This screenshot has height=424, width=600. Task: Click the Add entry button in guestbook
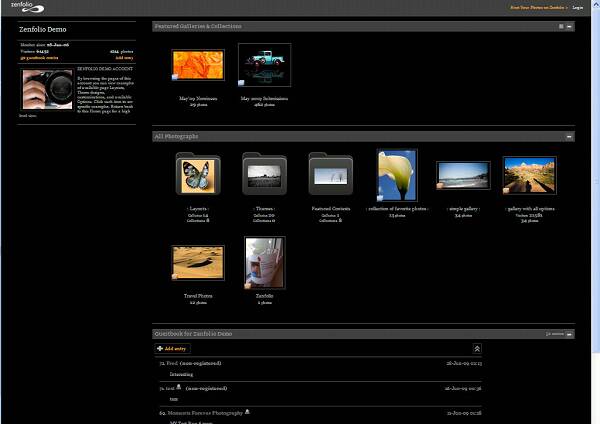pyautogui.click(x=172, y=349)
